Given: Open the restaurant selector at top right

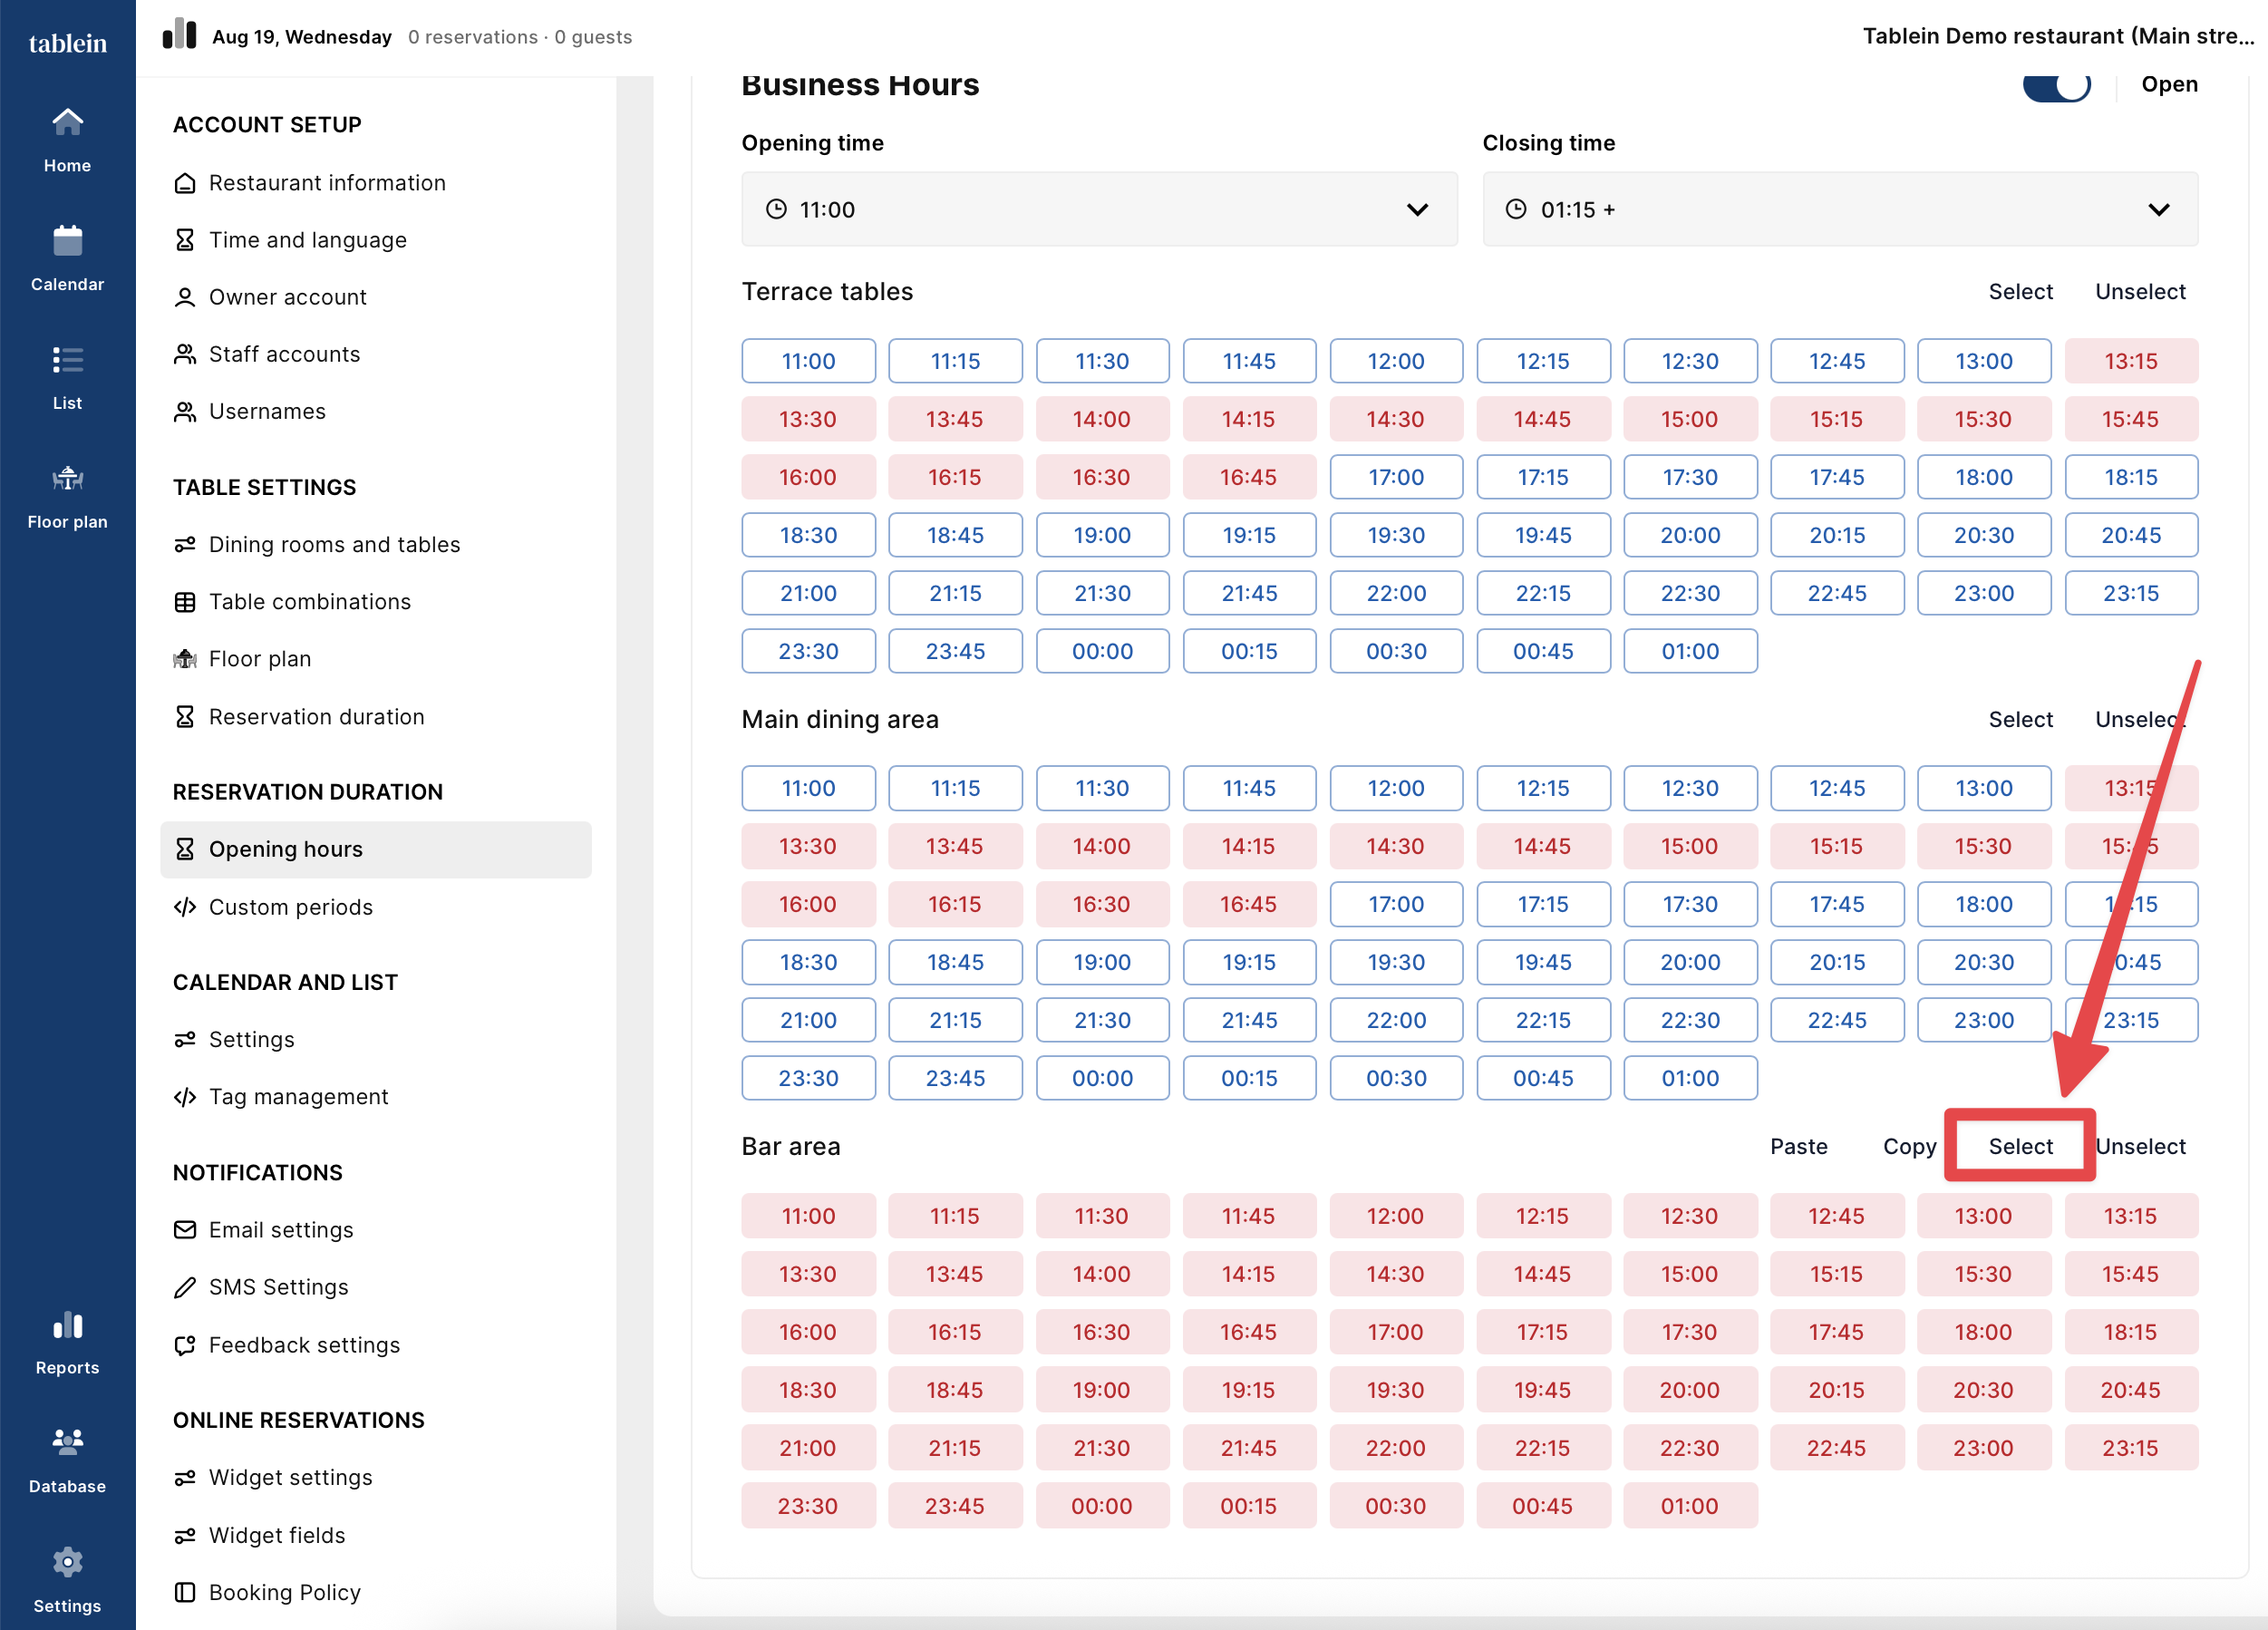Looking at the screenshot, I should [2058, 36].
